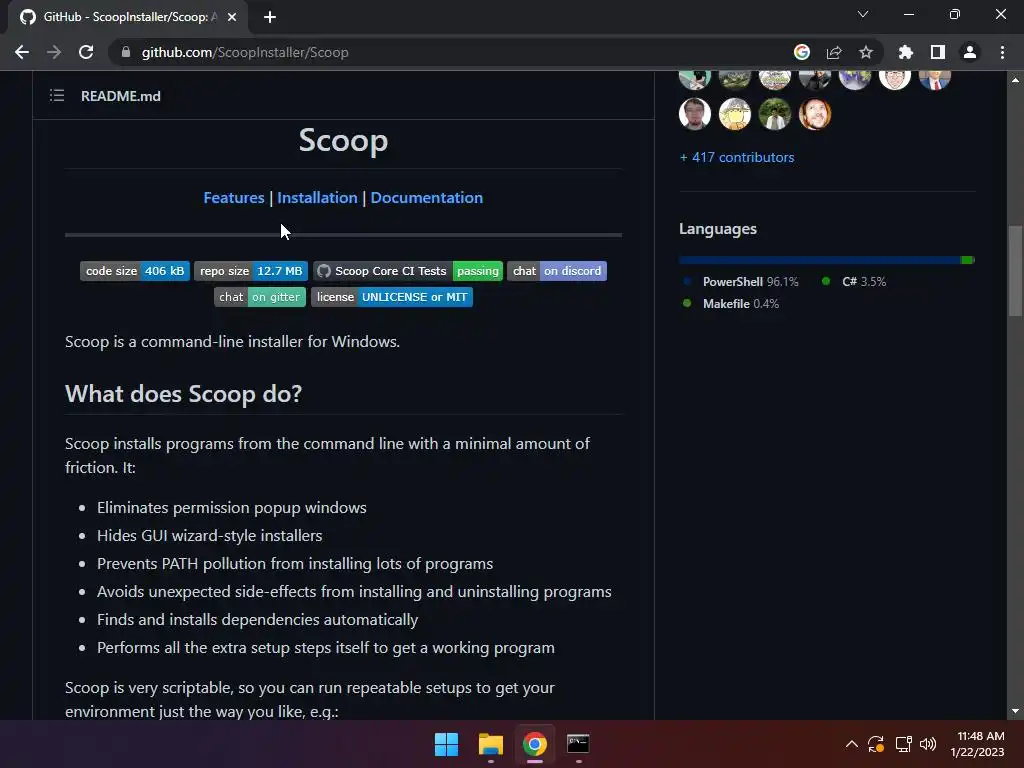Click the scrollbar up arrow
The height and width of the screenshot is (768, 1024).
pyautogui.click(x=1015, y=80)
